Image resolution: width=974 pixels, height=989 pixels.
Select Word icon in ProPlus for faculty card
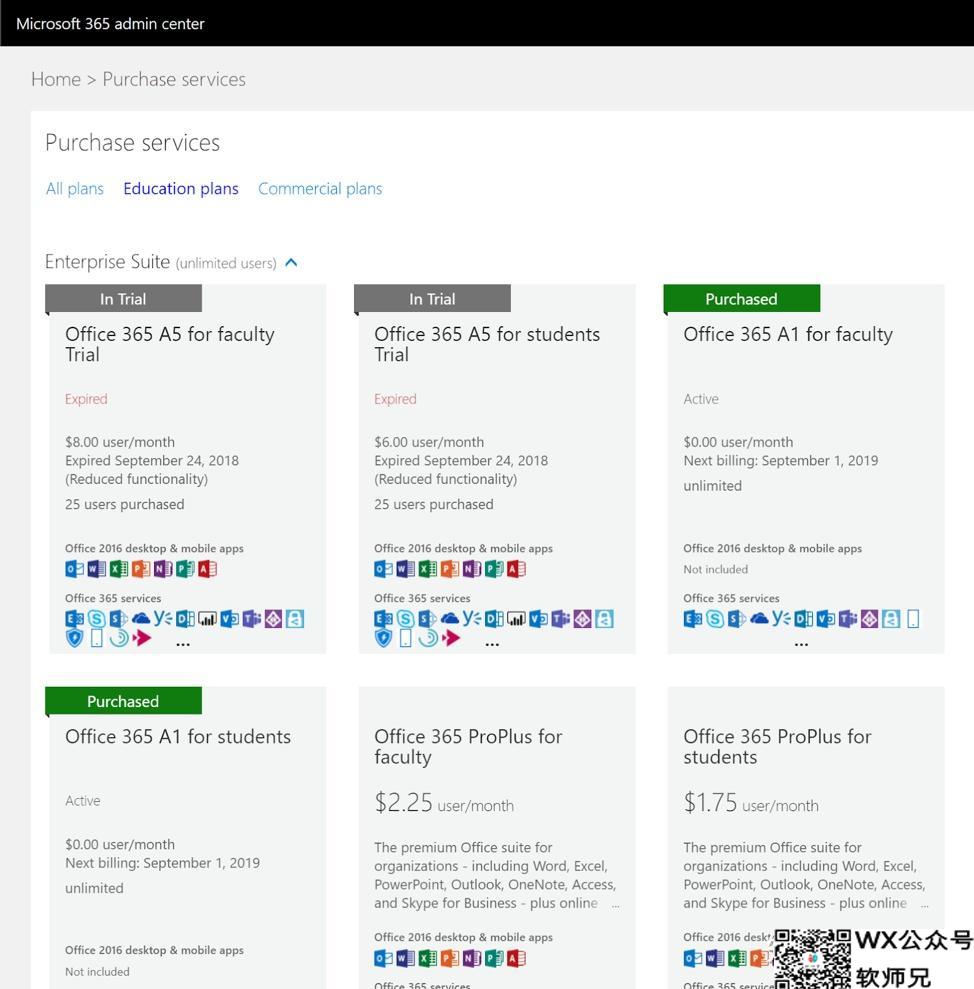coord(406,959)
